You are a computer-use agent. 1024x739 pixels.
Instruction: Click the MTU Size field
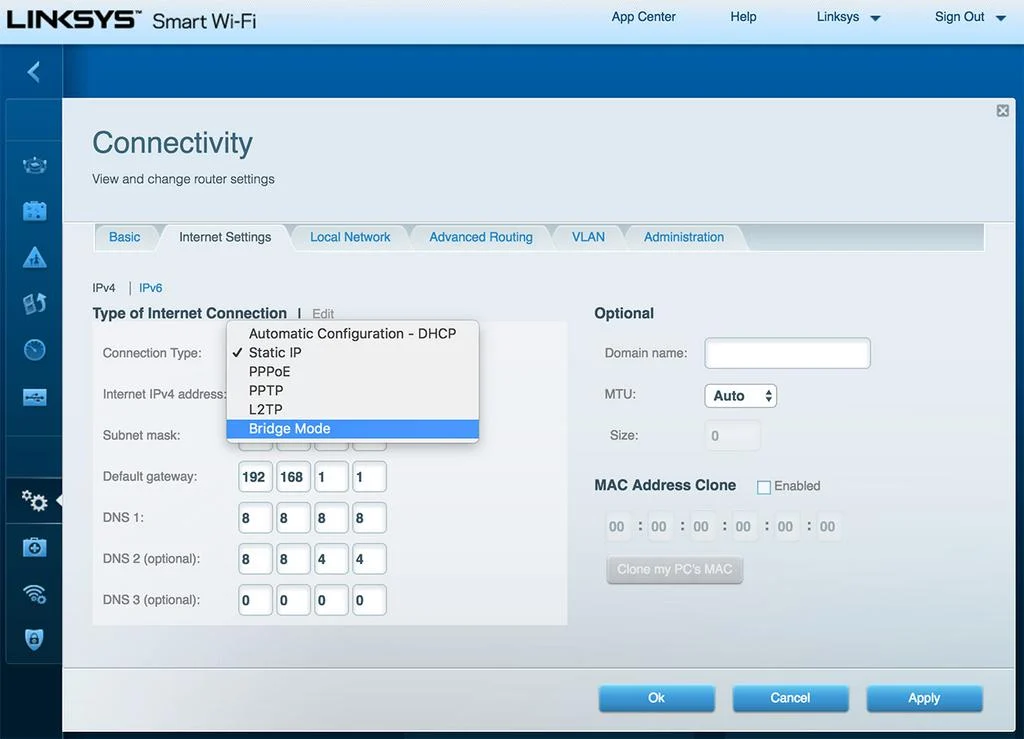733,435
